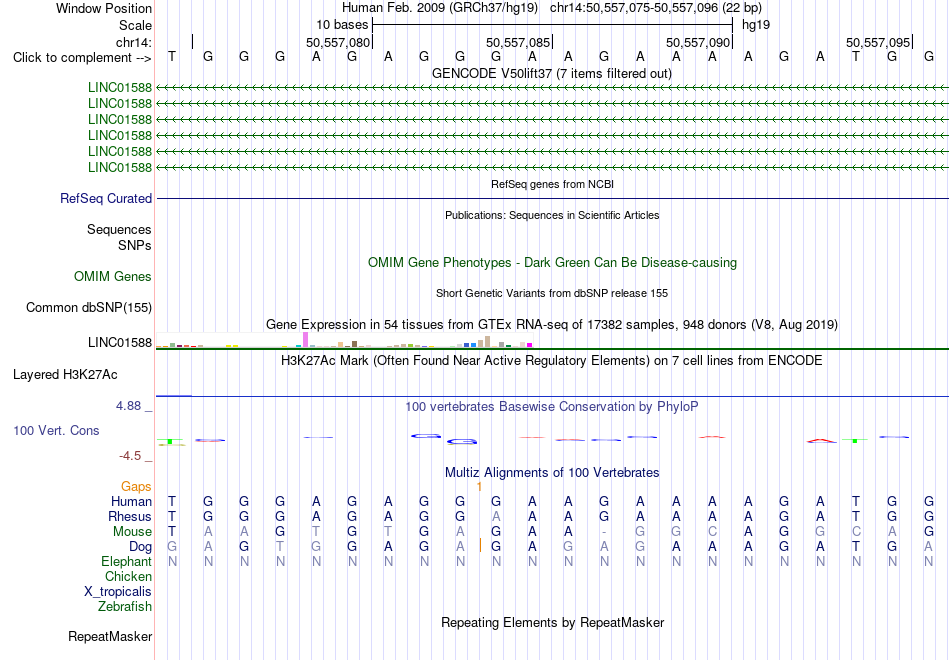Open the 100 vertebrates Basewise Conservation by PhyloP title
Viewport: 950px width, 660px height.
click(552, 407)
